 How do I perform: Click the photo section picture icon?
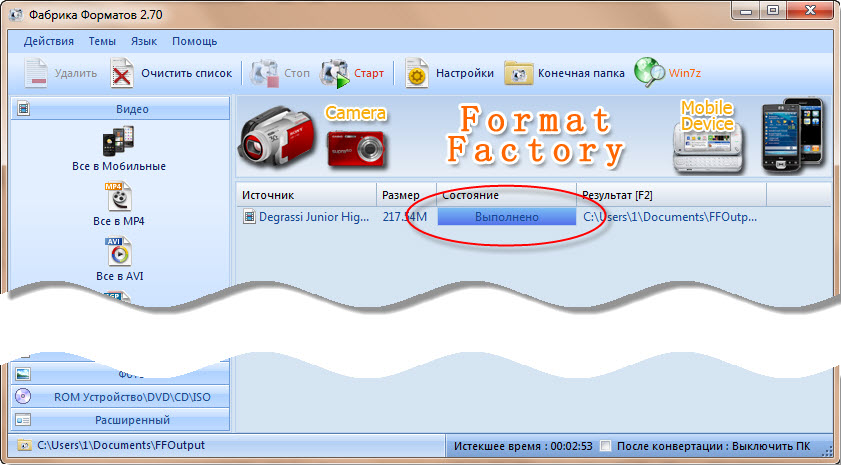[x=23, y=374]
